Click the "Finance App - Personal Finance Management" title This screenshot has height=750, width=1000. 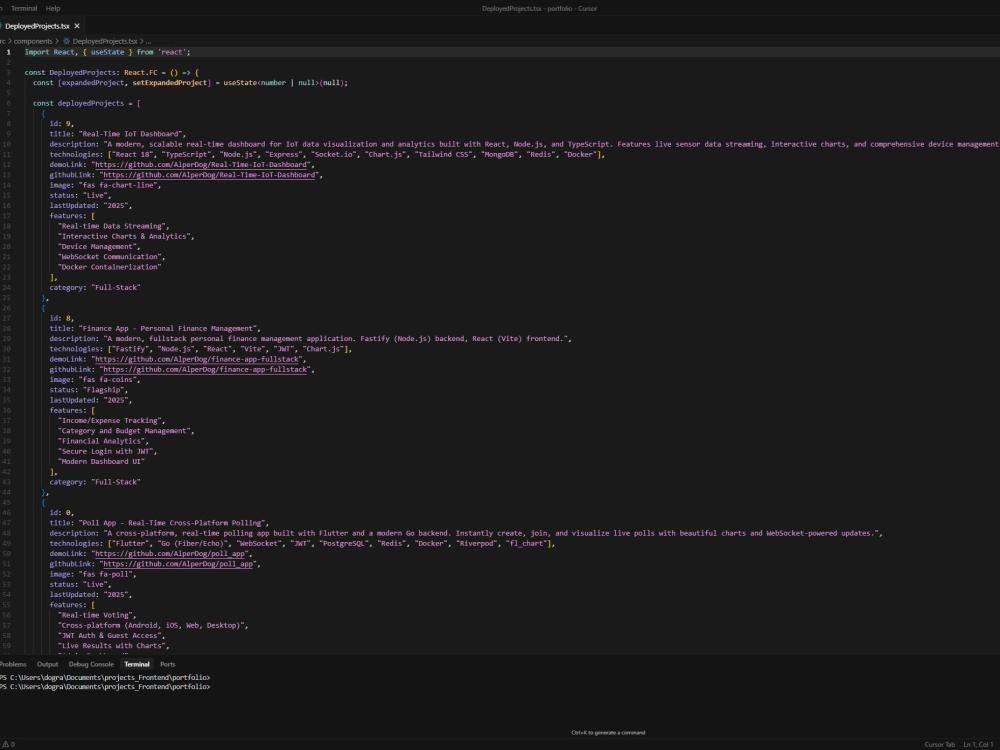[x=169, y=328]
